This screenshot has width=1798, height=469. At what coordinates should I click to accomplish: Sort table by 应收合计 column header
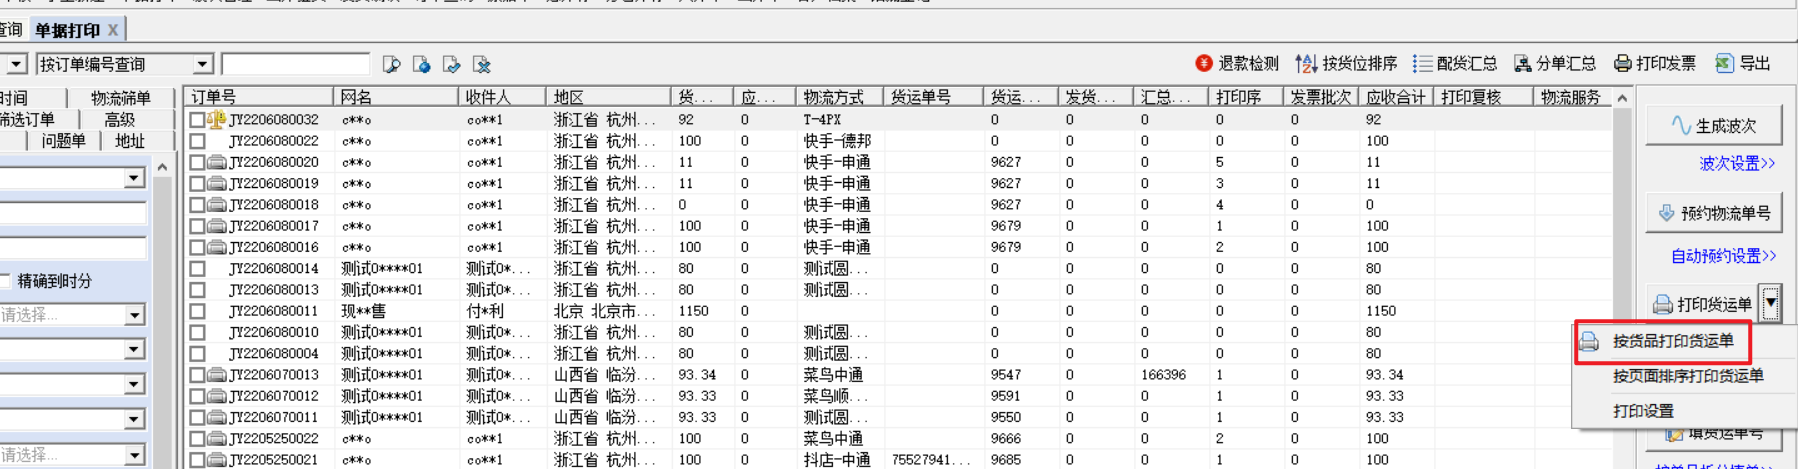pos(1396,97)
